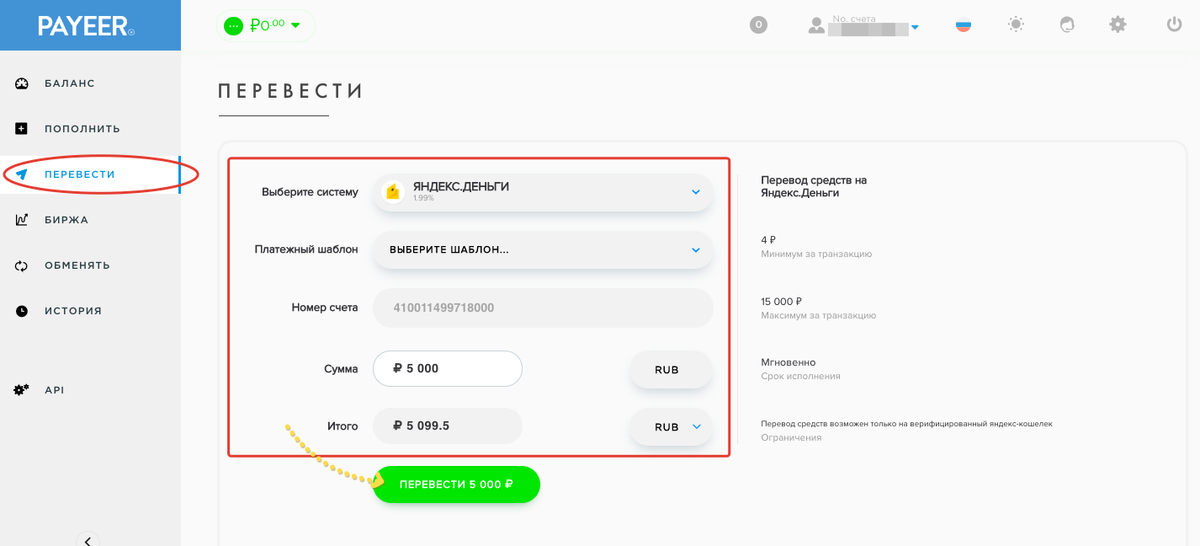
Task: Toggle the brightness theme icon
Action: click(1016, 24)
